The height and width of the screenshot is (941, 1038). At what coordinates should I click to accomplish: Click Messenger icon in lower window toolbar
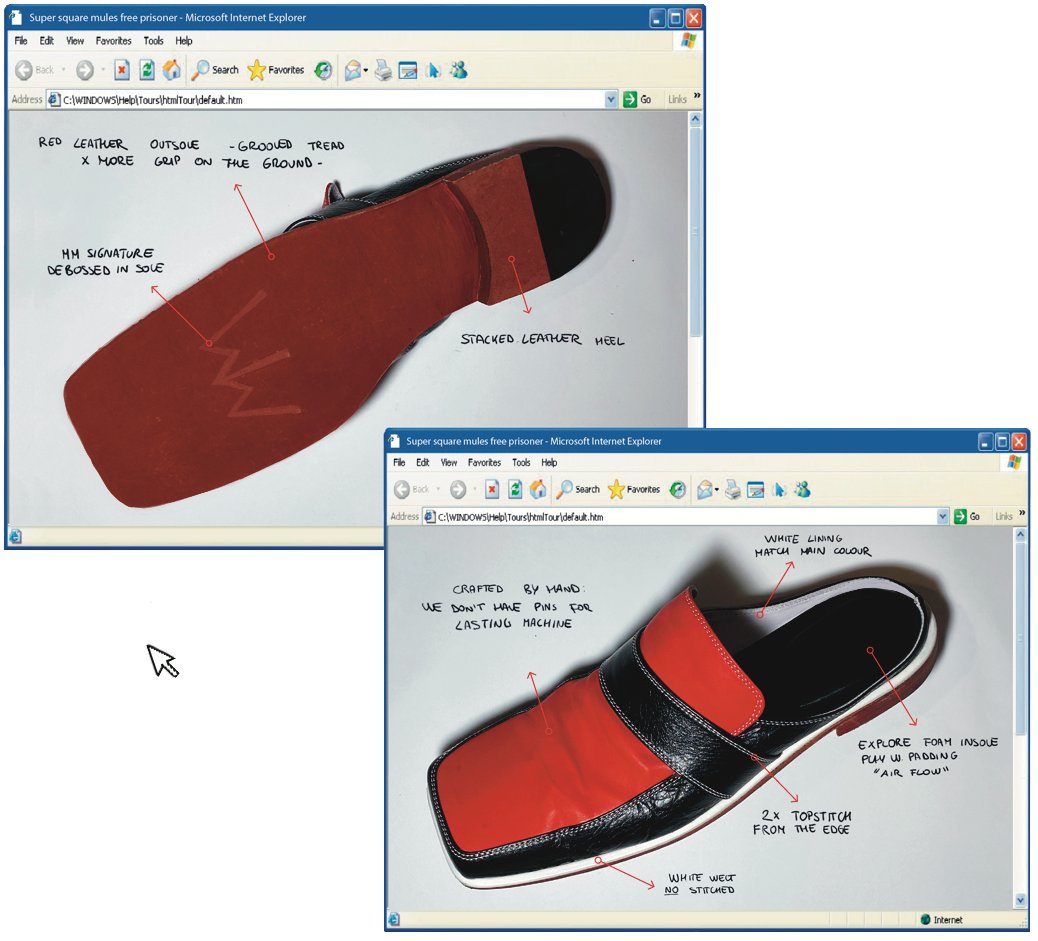[802, 489]
